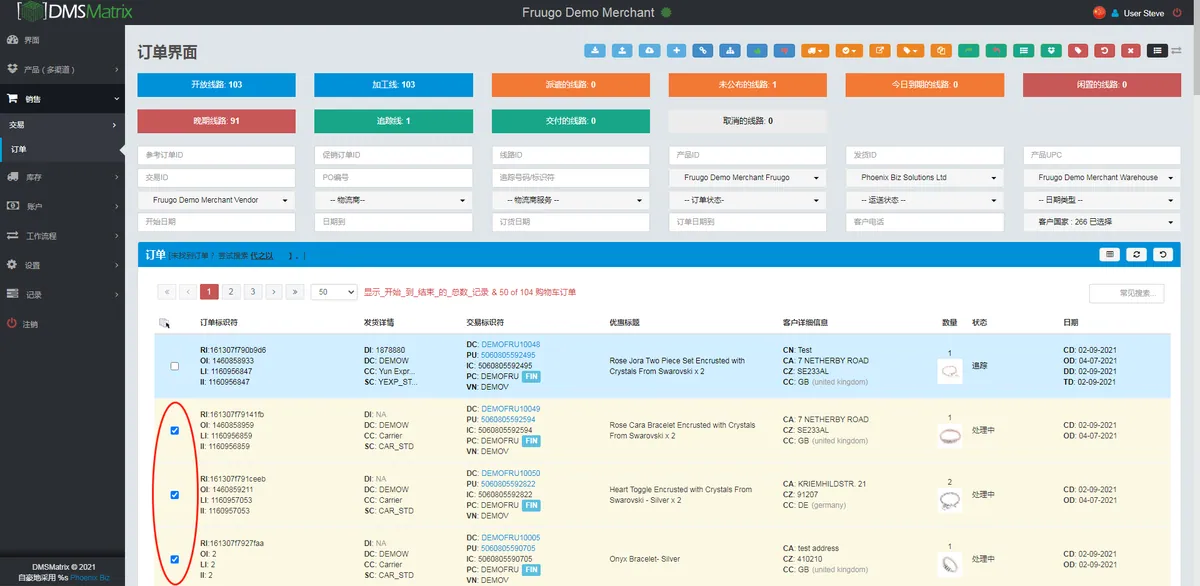Click the red 晚期线路: 91 tile
The height and width of the screenshot is (586, 1200).
click(216, 121)
